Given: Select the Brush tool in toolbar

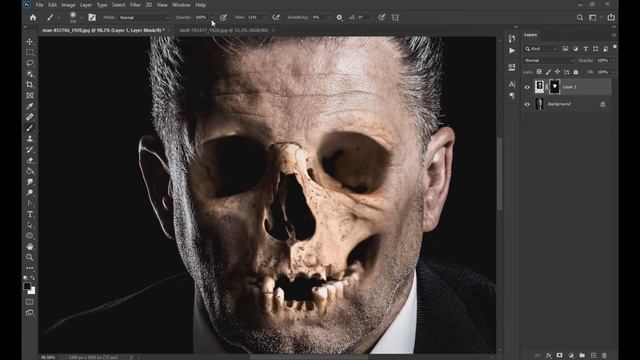Looking at the screenshot, I should pyautogui.click(x=30, y=128).
